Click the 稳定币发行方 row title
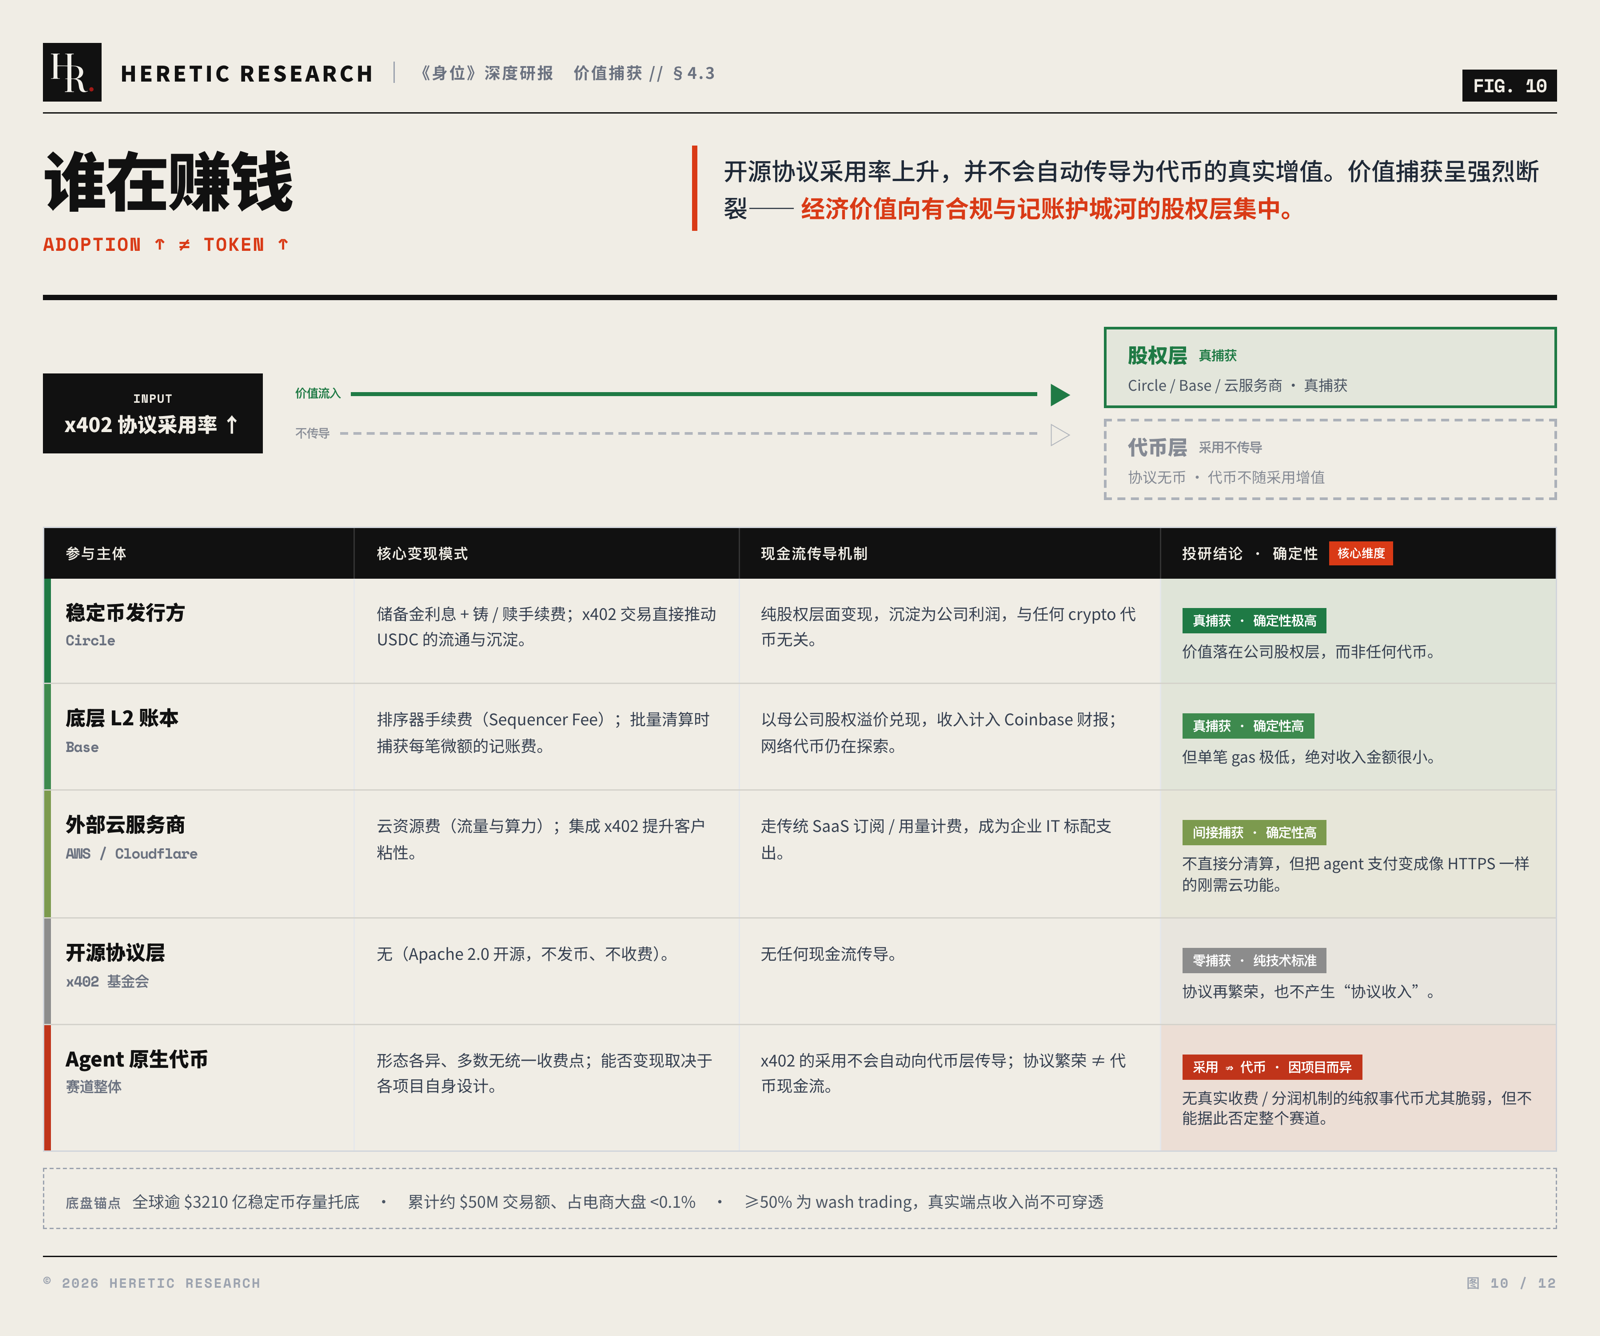1600x1336 pixels. tap(125, 613)
